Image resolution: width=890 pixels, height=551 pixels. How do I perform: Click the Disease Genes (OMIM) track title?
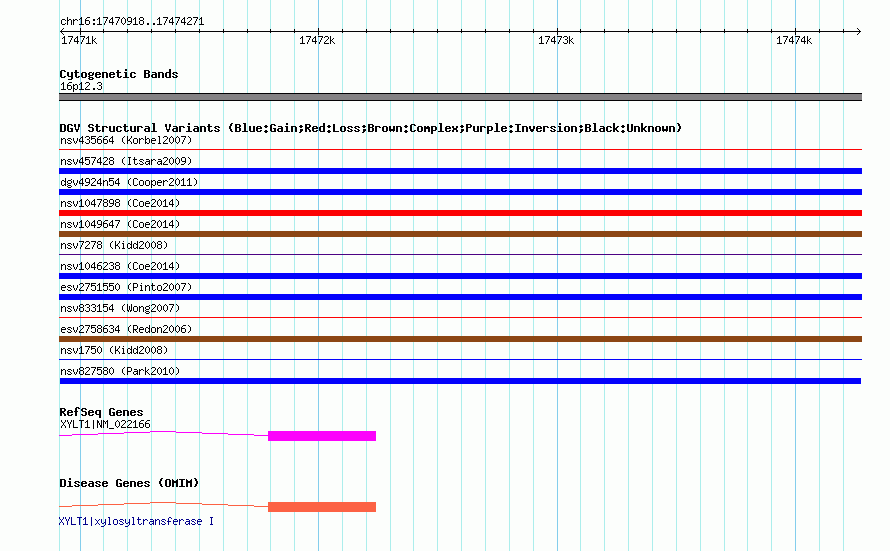(x=129, y=483)
